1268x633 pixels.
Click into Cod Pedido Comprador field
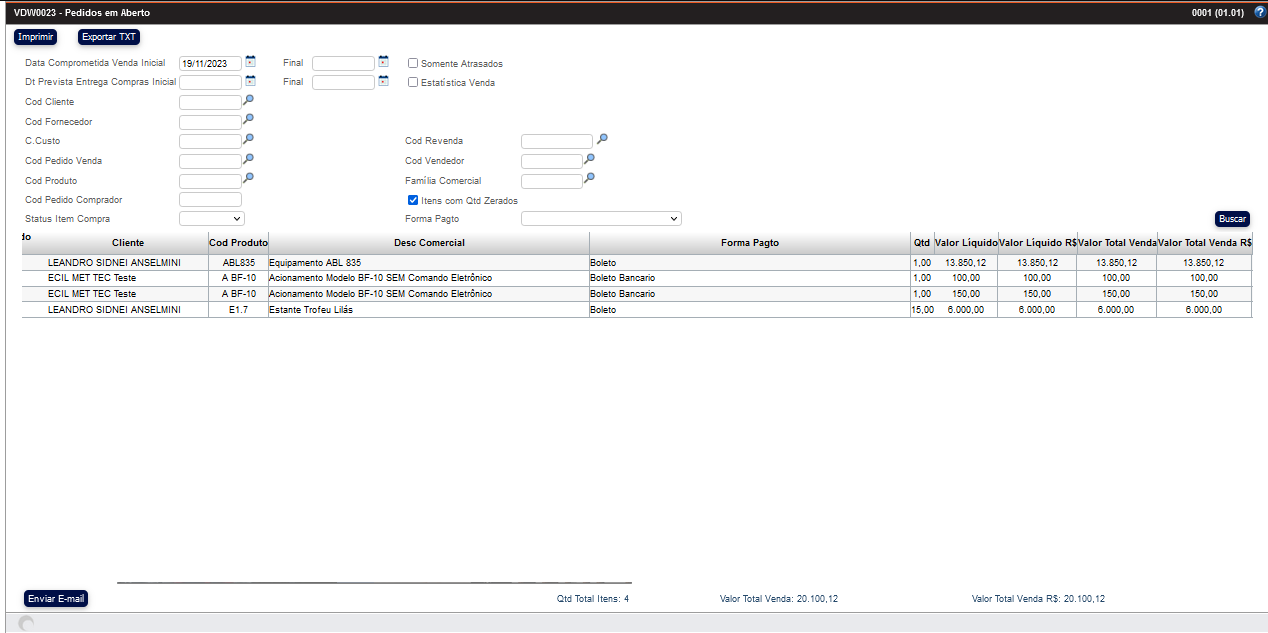click(x=210, y=200)
